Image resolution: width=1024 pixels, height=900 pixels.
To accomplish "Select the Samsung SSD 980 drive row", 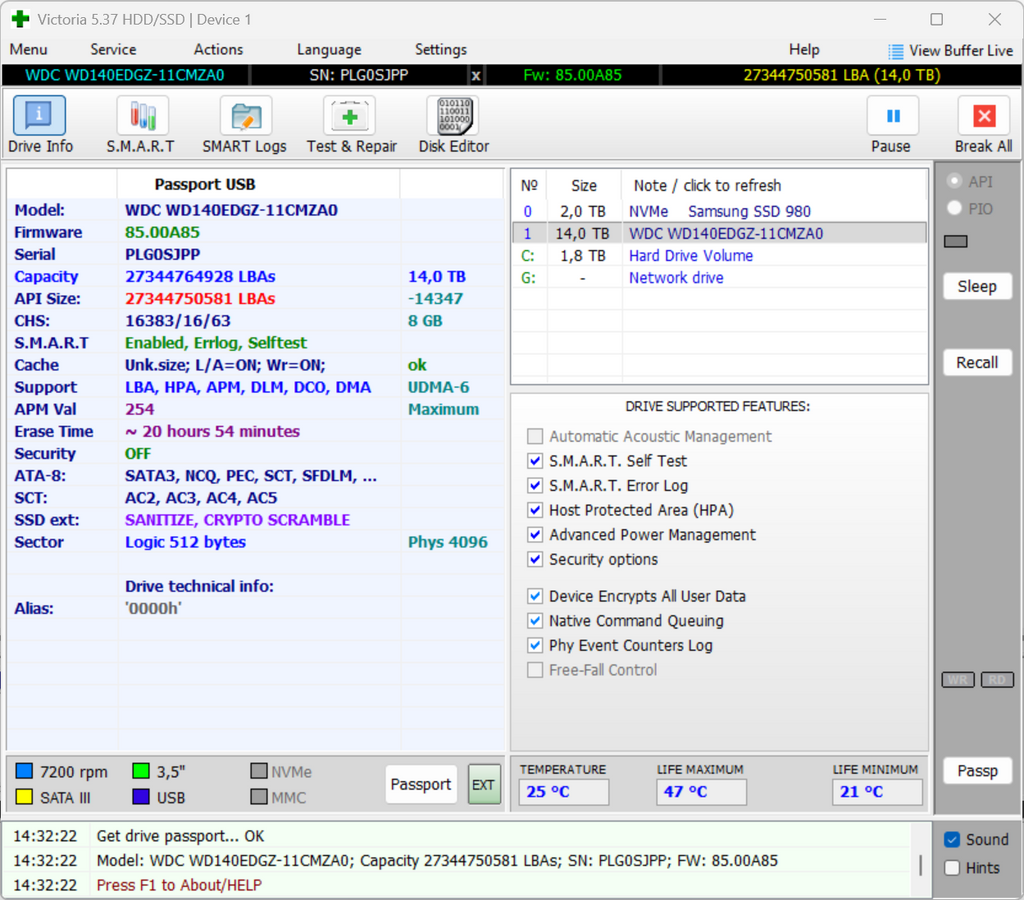I will 719,212.
